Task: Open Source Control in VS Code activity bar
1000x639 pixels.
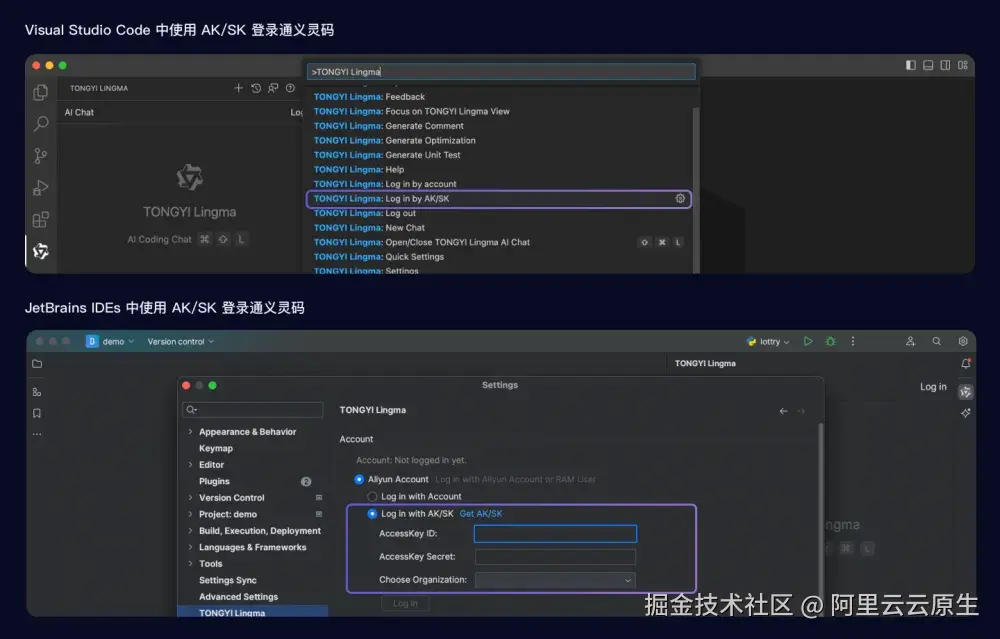Action: tap(41, 156)
